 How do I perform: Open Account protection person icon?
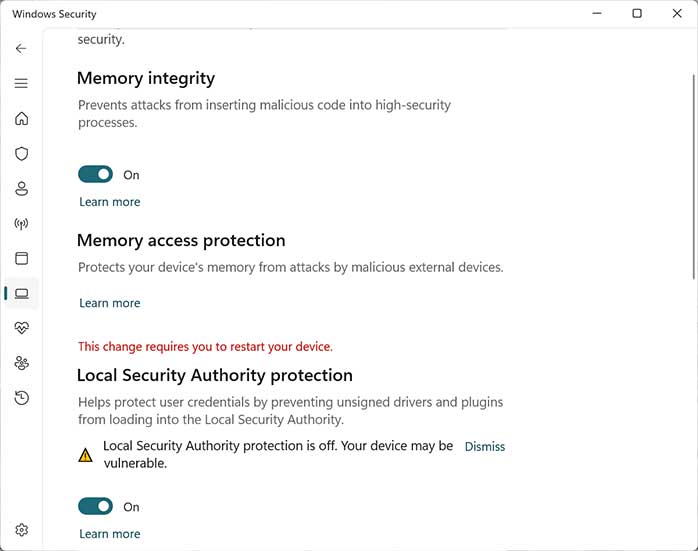[x=21, y=189]
